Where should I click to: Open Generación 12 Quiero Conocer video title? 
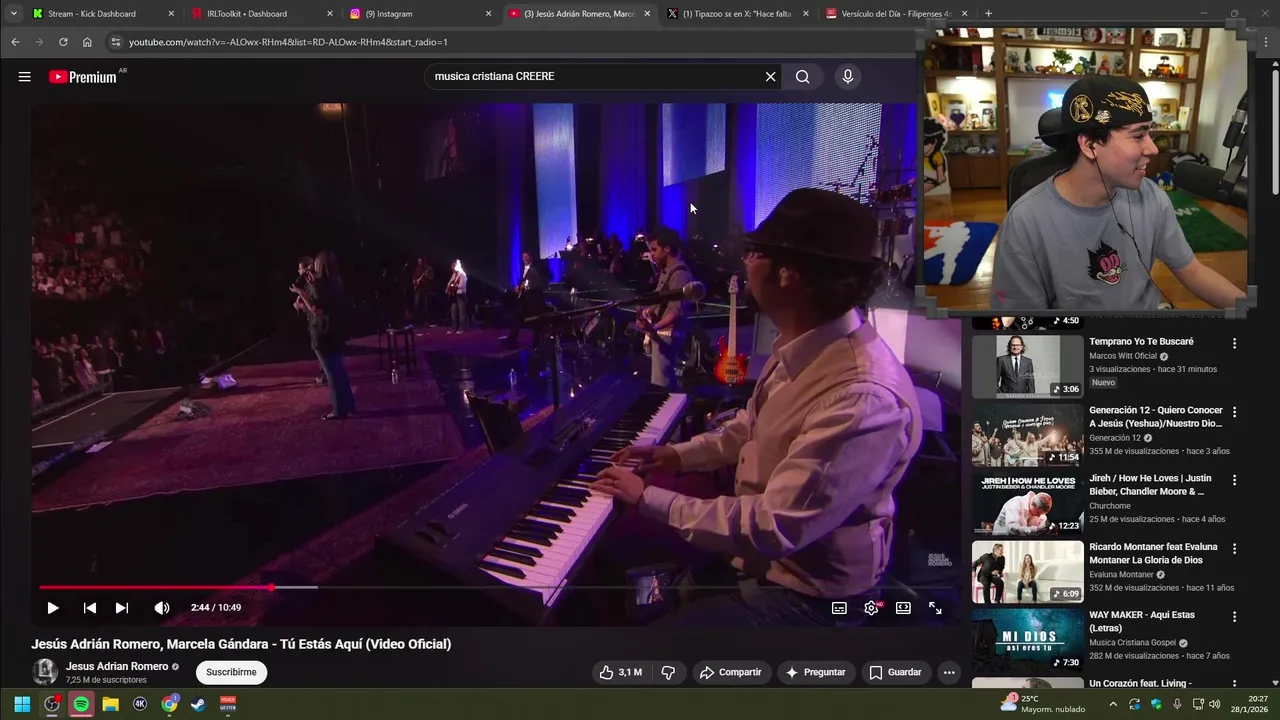(1155, 417)
